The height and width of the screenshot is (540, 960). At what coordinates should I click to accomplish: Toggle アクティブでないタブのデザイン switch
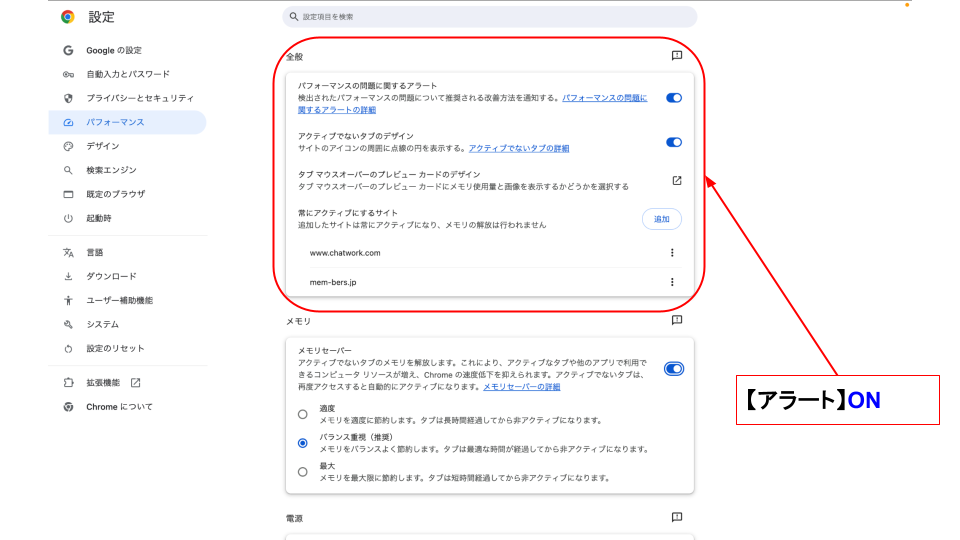click(674, 142)
